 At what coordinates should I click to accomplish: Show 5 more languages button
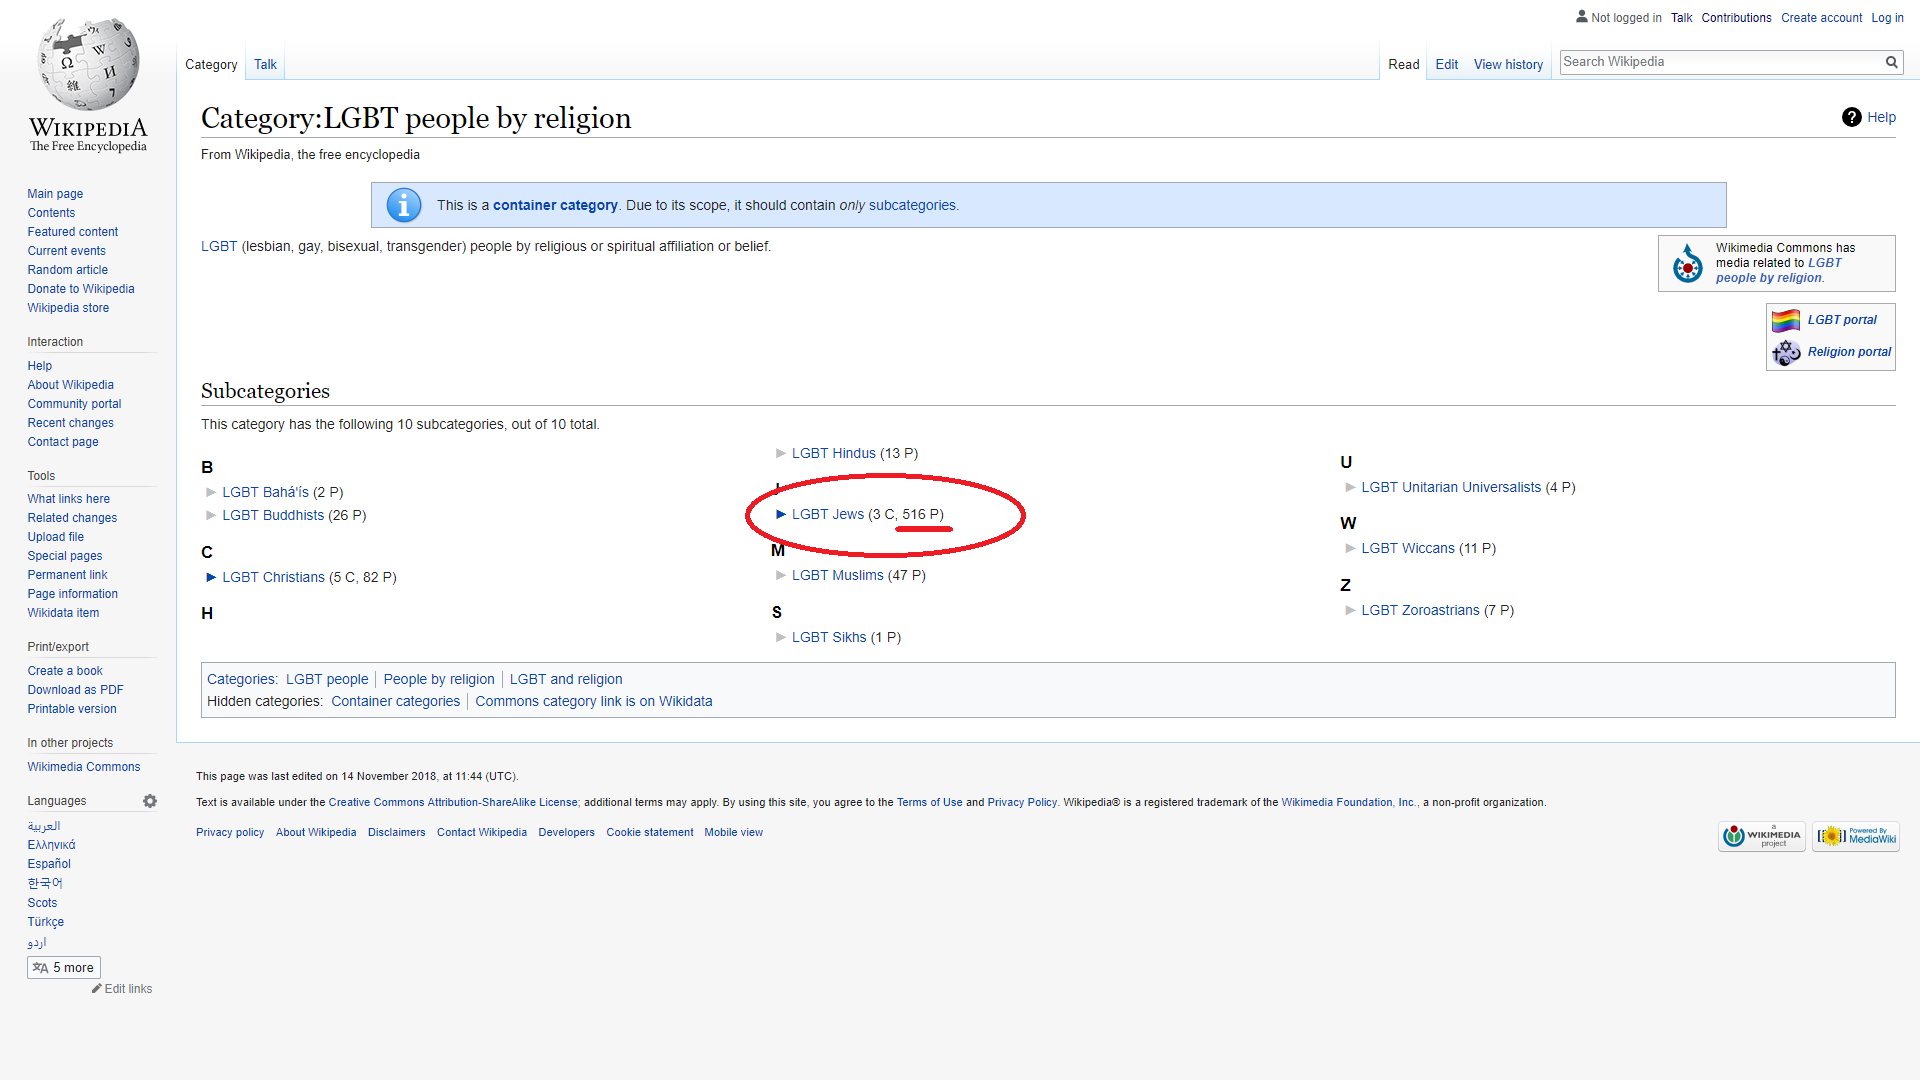(64, 967)
